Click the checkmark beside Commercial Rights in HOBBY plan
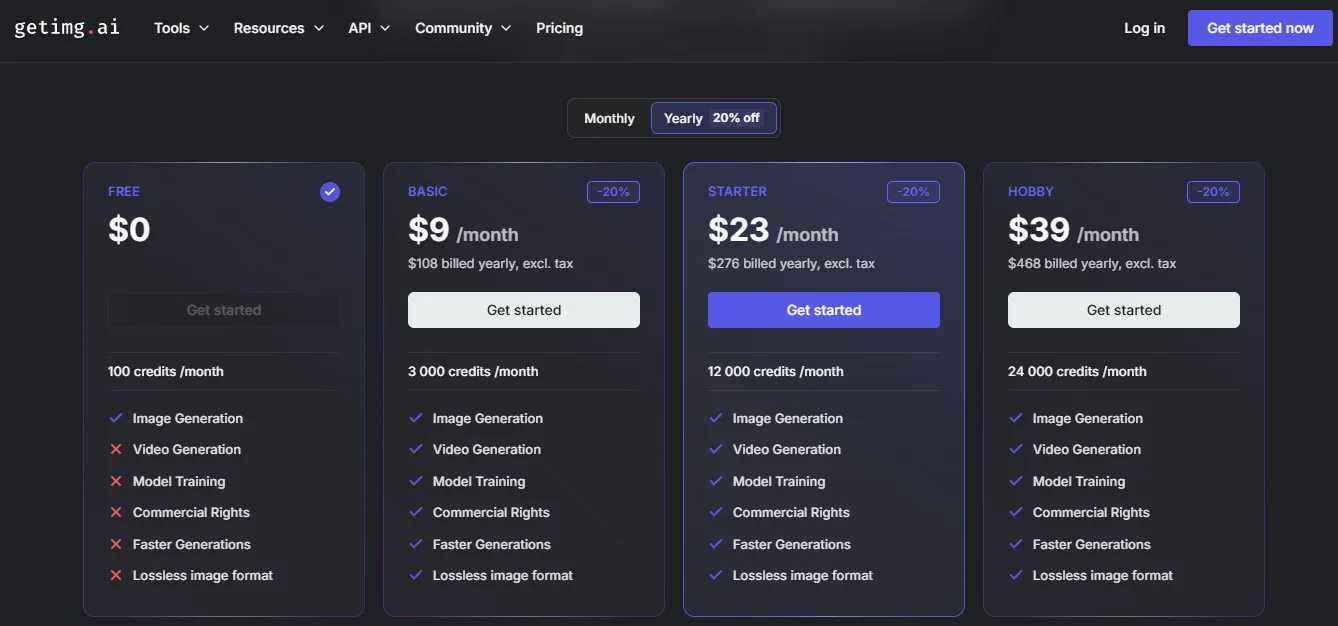The width and height of the screenshot is (1338, 626). click(x=1014, y=512)
